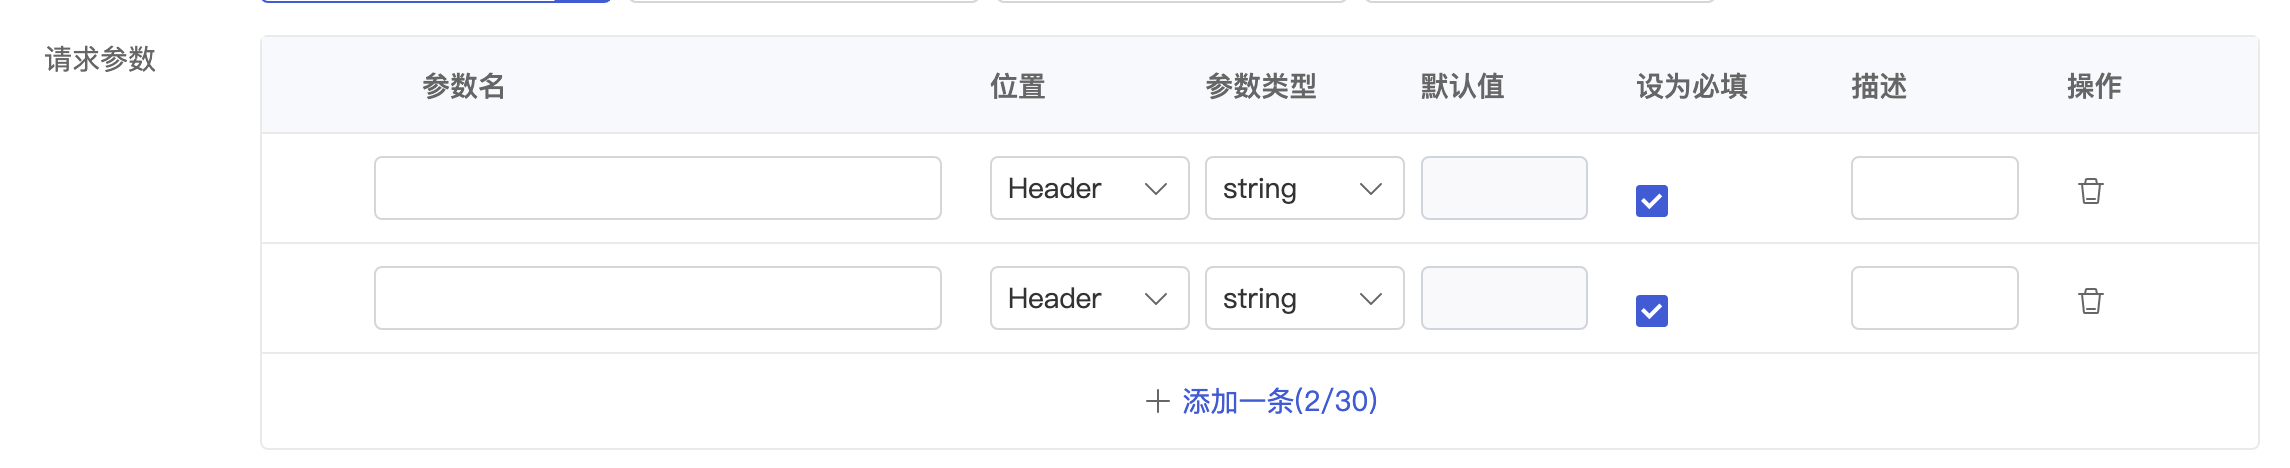Open the second row Header position dropdown
Viewport: 2290px width, 468px height.
pyautogui.click(x=1089, y=298)
